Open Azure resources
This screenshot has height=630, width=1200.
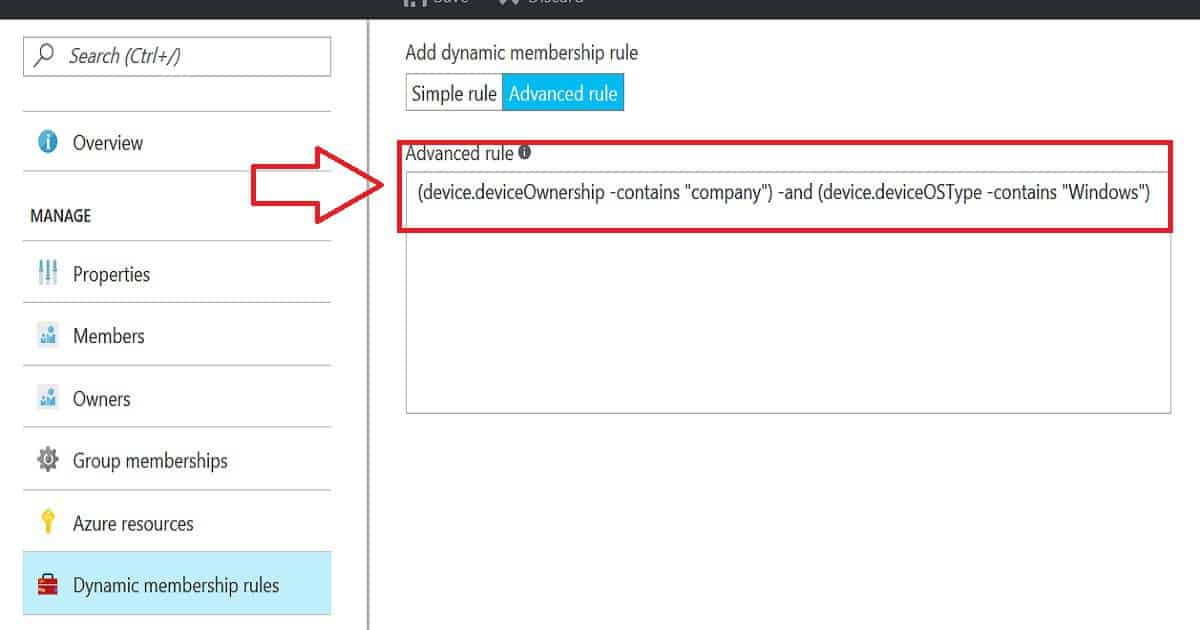click(177, 523)
